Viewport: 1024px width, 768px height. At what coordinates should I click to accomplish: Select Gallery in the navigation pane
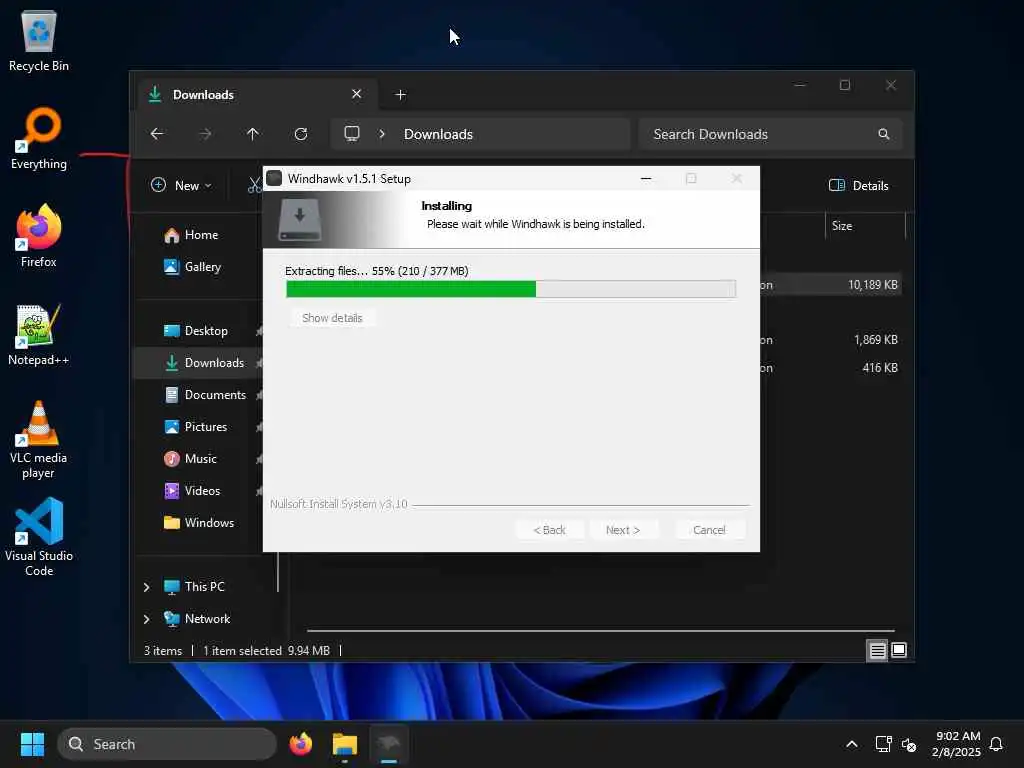pos(192,266)
